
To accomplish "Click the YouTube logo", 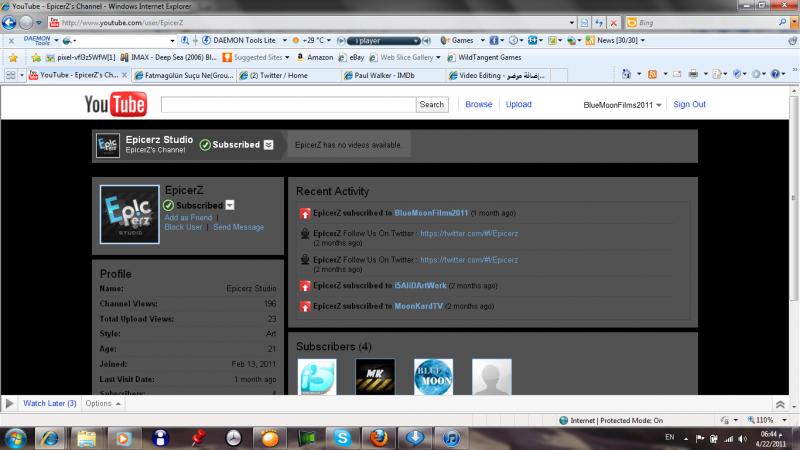I will [x=116, y=104].
